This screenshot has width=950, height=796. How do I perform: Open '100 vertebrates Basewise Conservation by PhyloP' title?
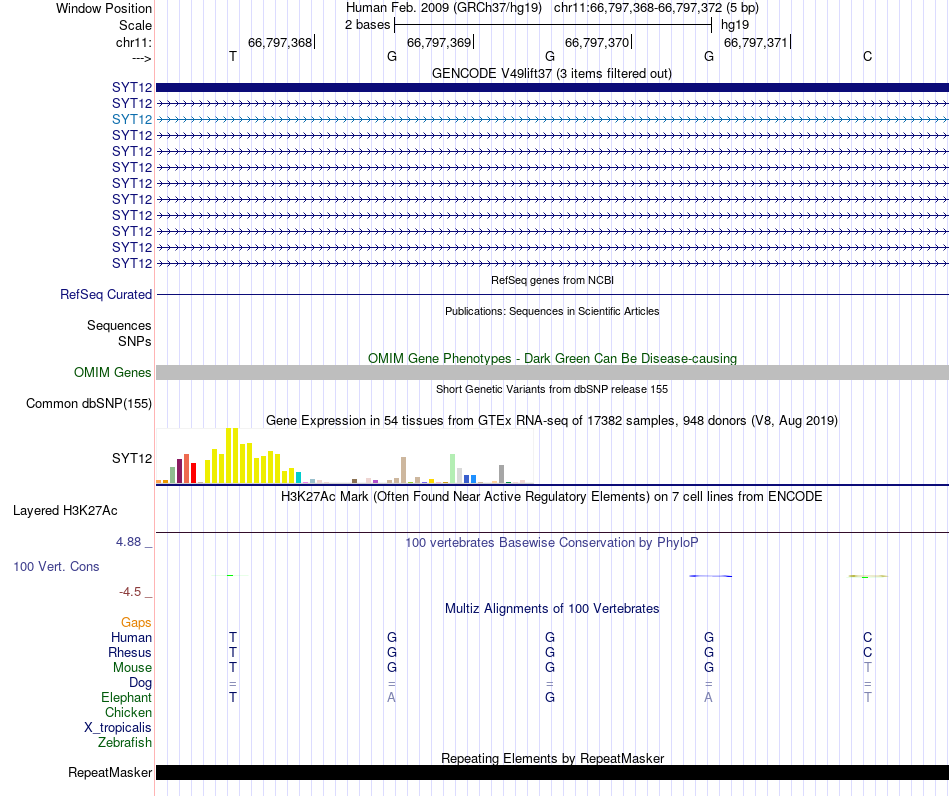click(x=552, y=543)
